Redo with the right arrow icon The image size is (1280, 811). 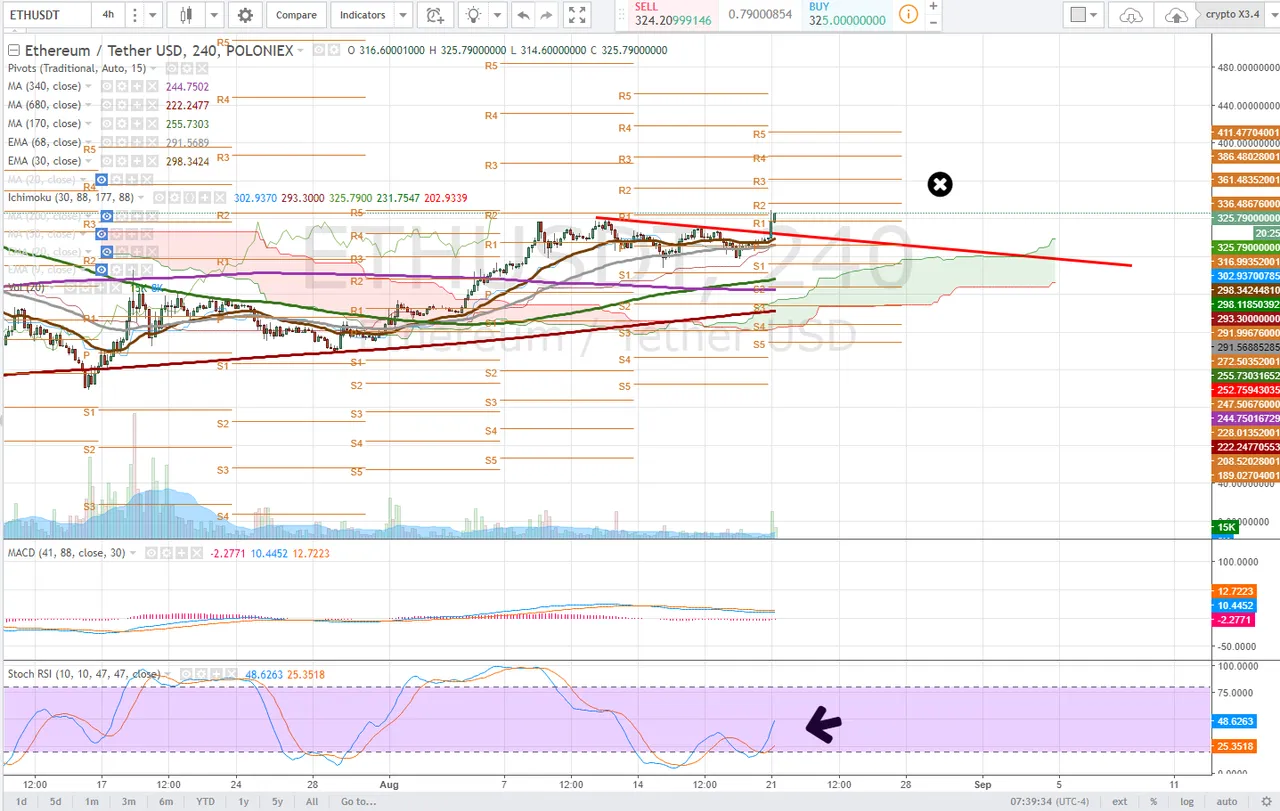coord(546,15)
